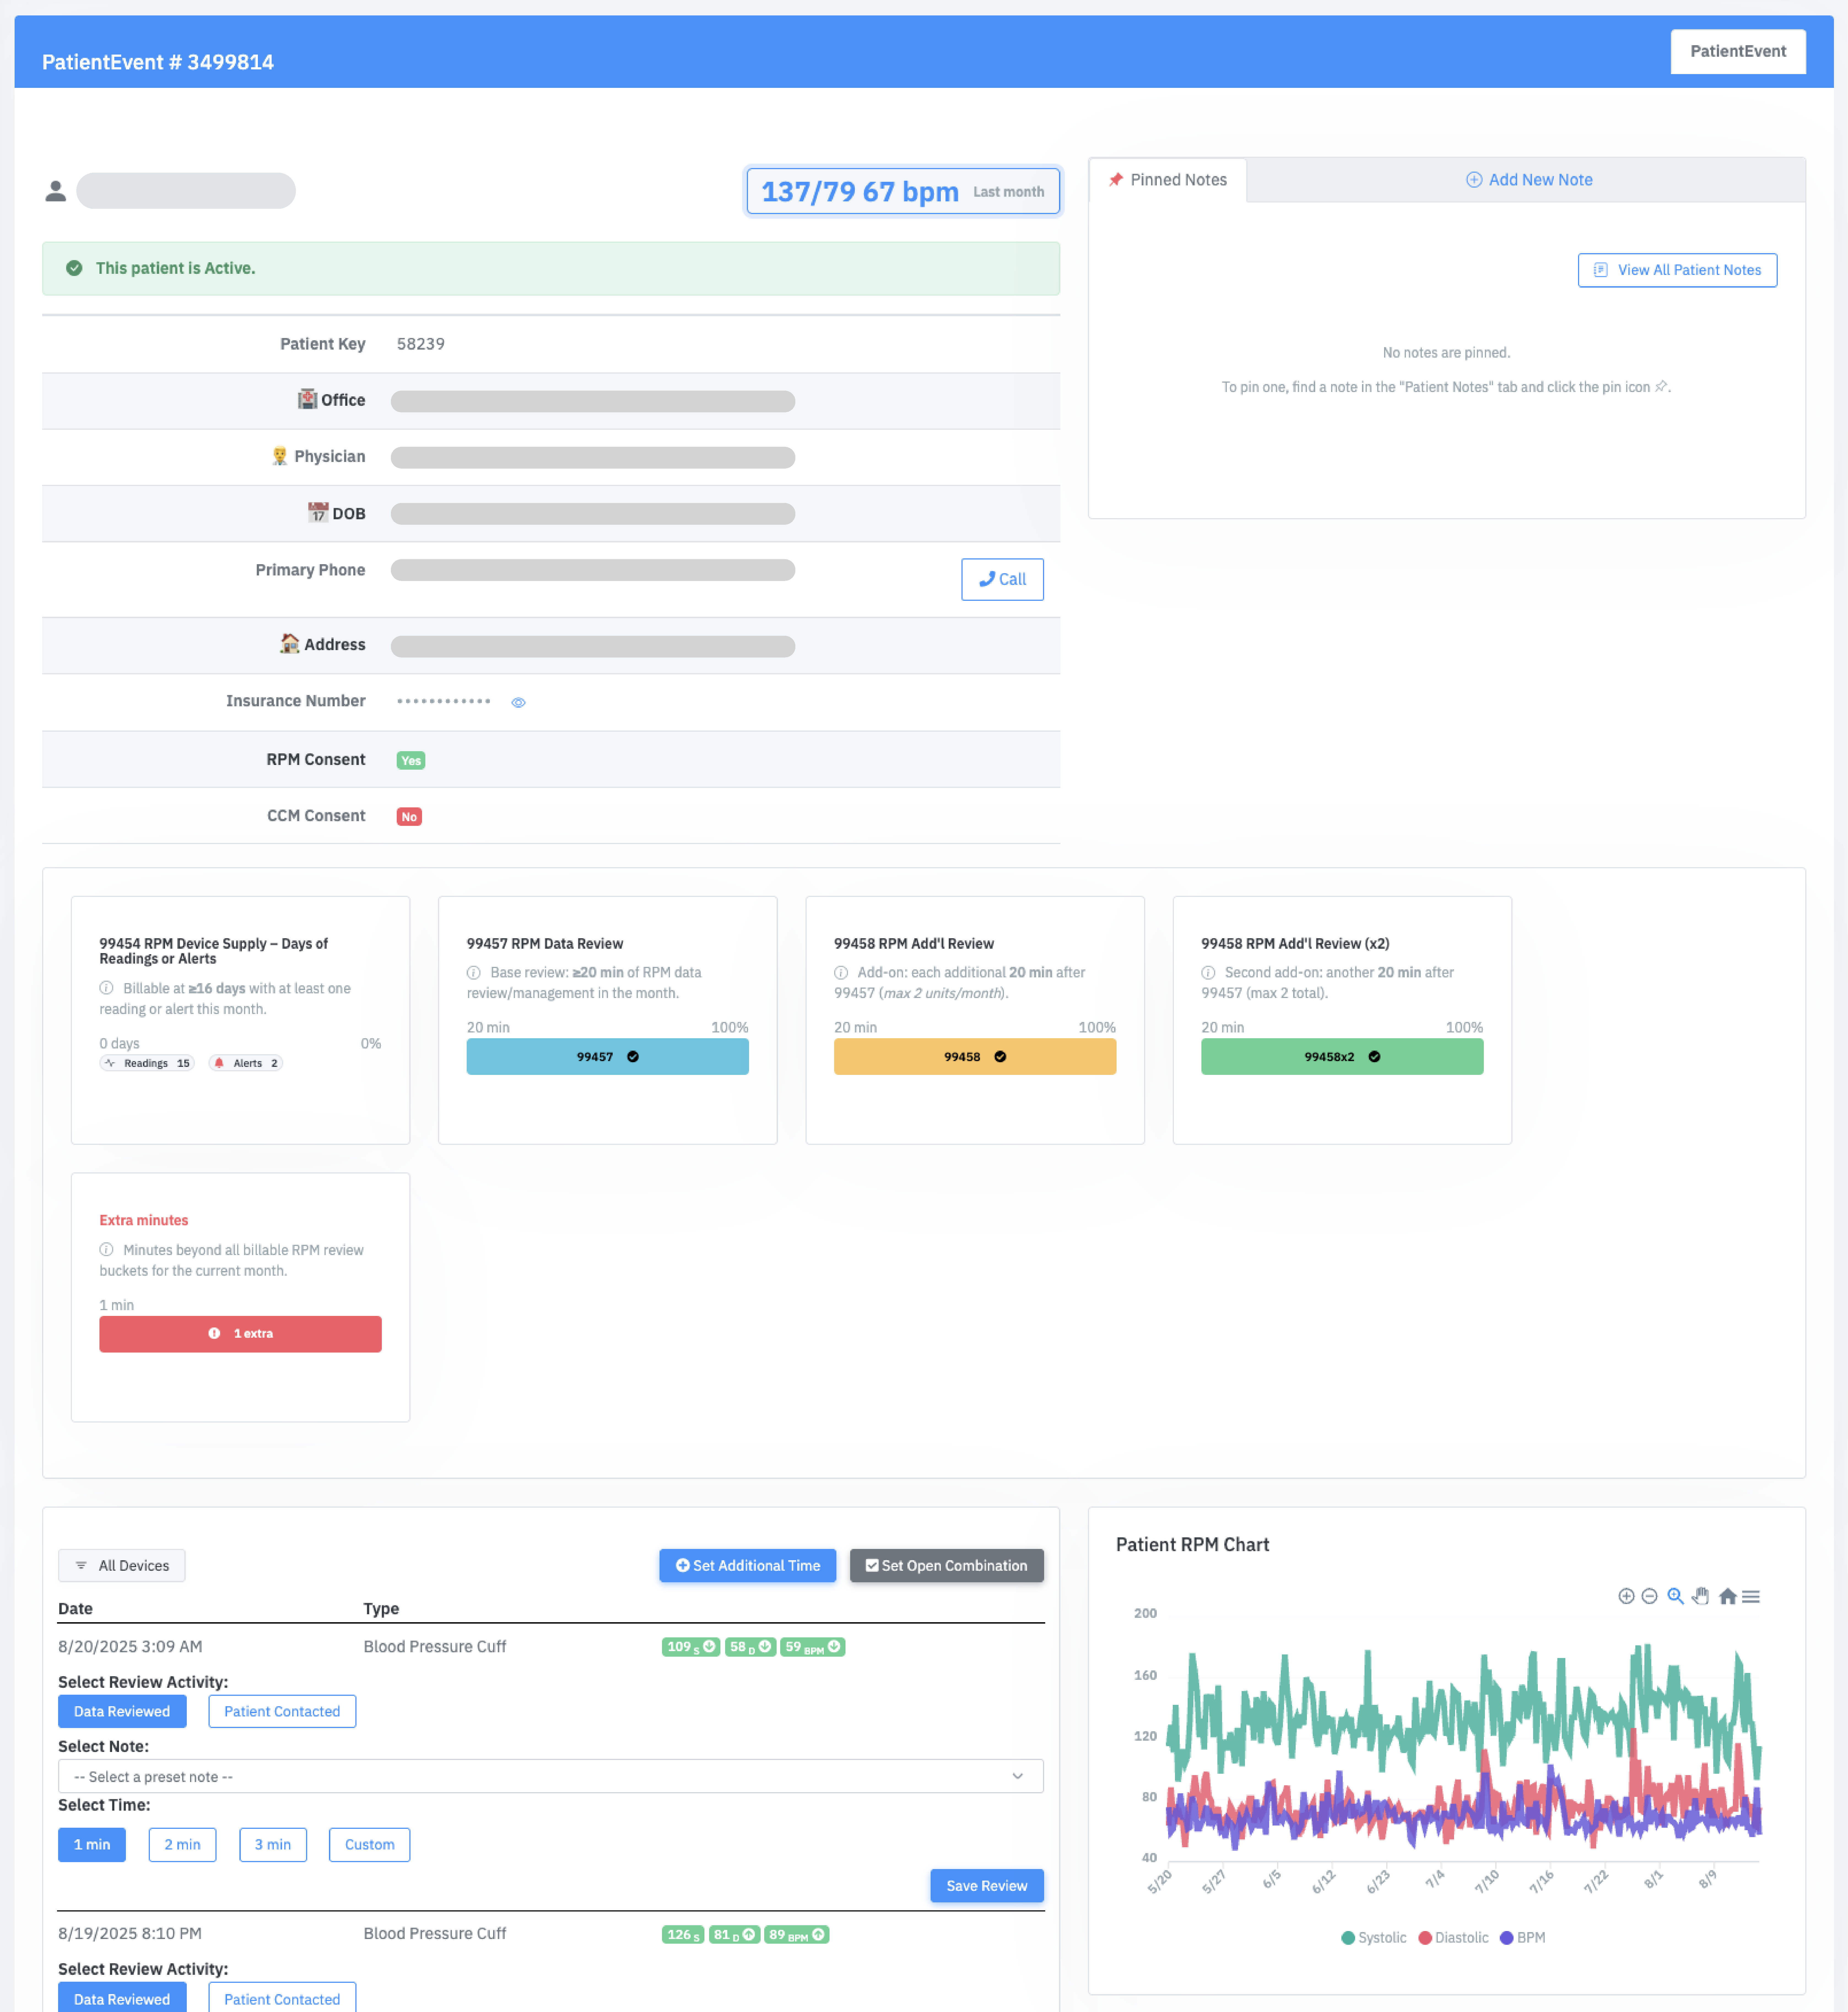Open the Add New Note tab
The width and height of the screenshot is (1848, 2012).
tap(1529, 180)
